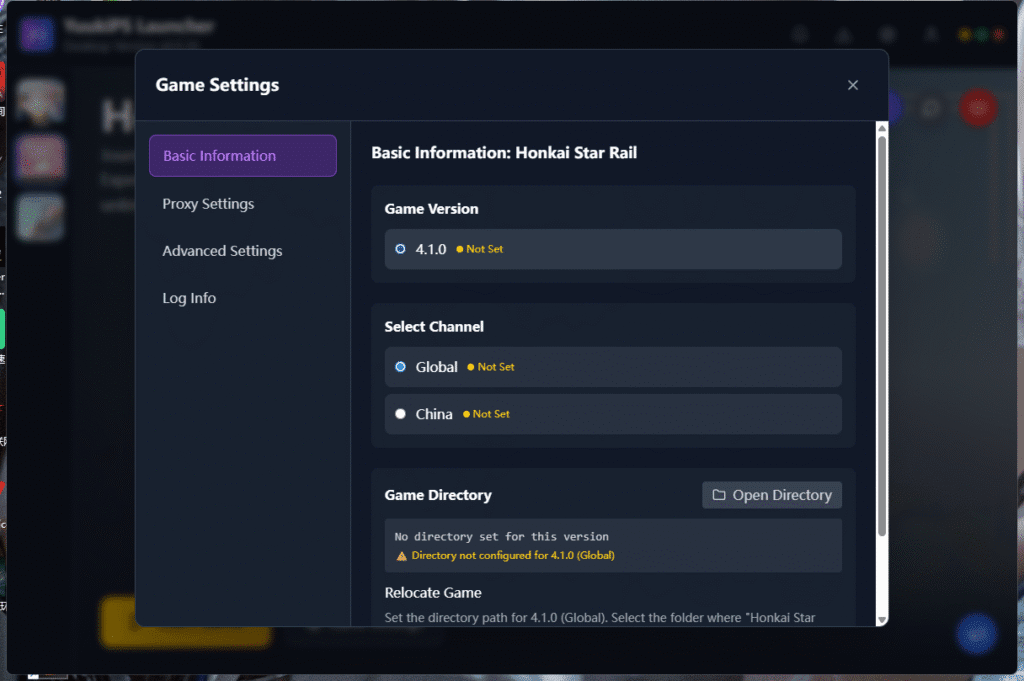Click the settings panel scrollbar thumb
Image resolution: width=1024 pixels, height=681 pixels.
[882, 336]
